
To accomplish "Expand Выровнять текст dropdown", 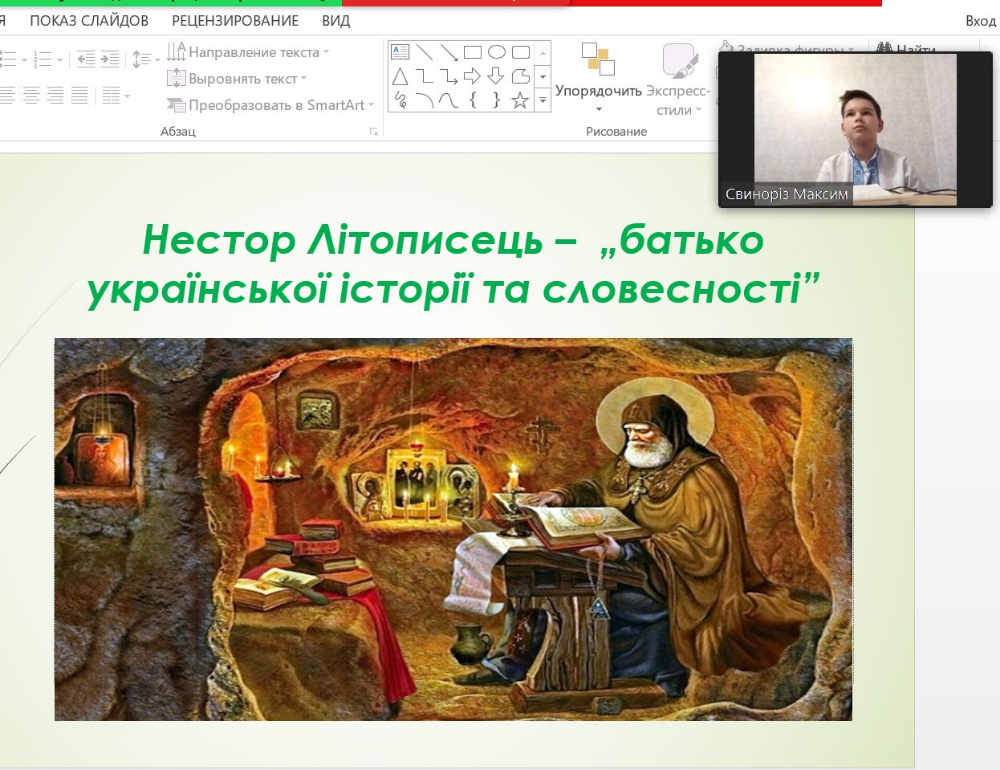I will (237, 78).
